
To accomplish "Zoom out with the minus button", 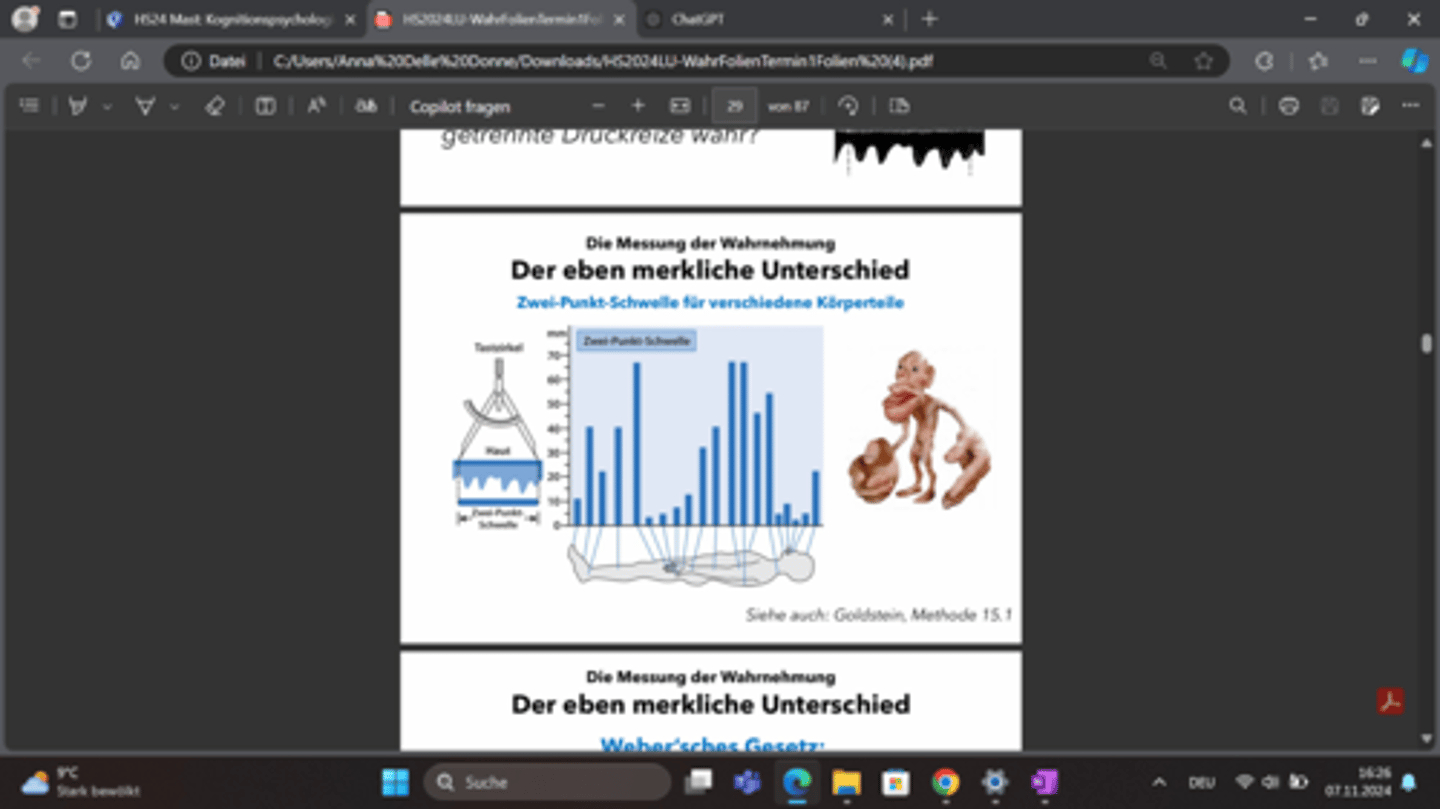I will [x=598, y=106].
